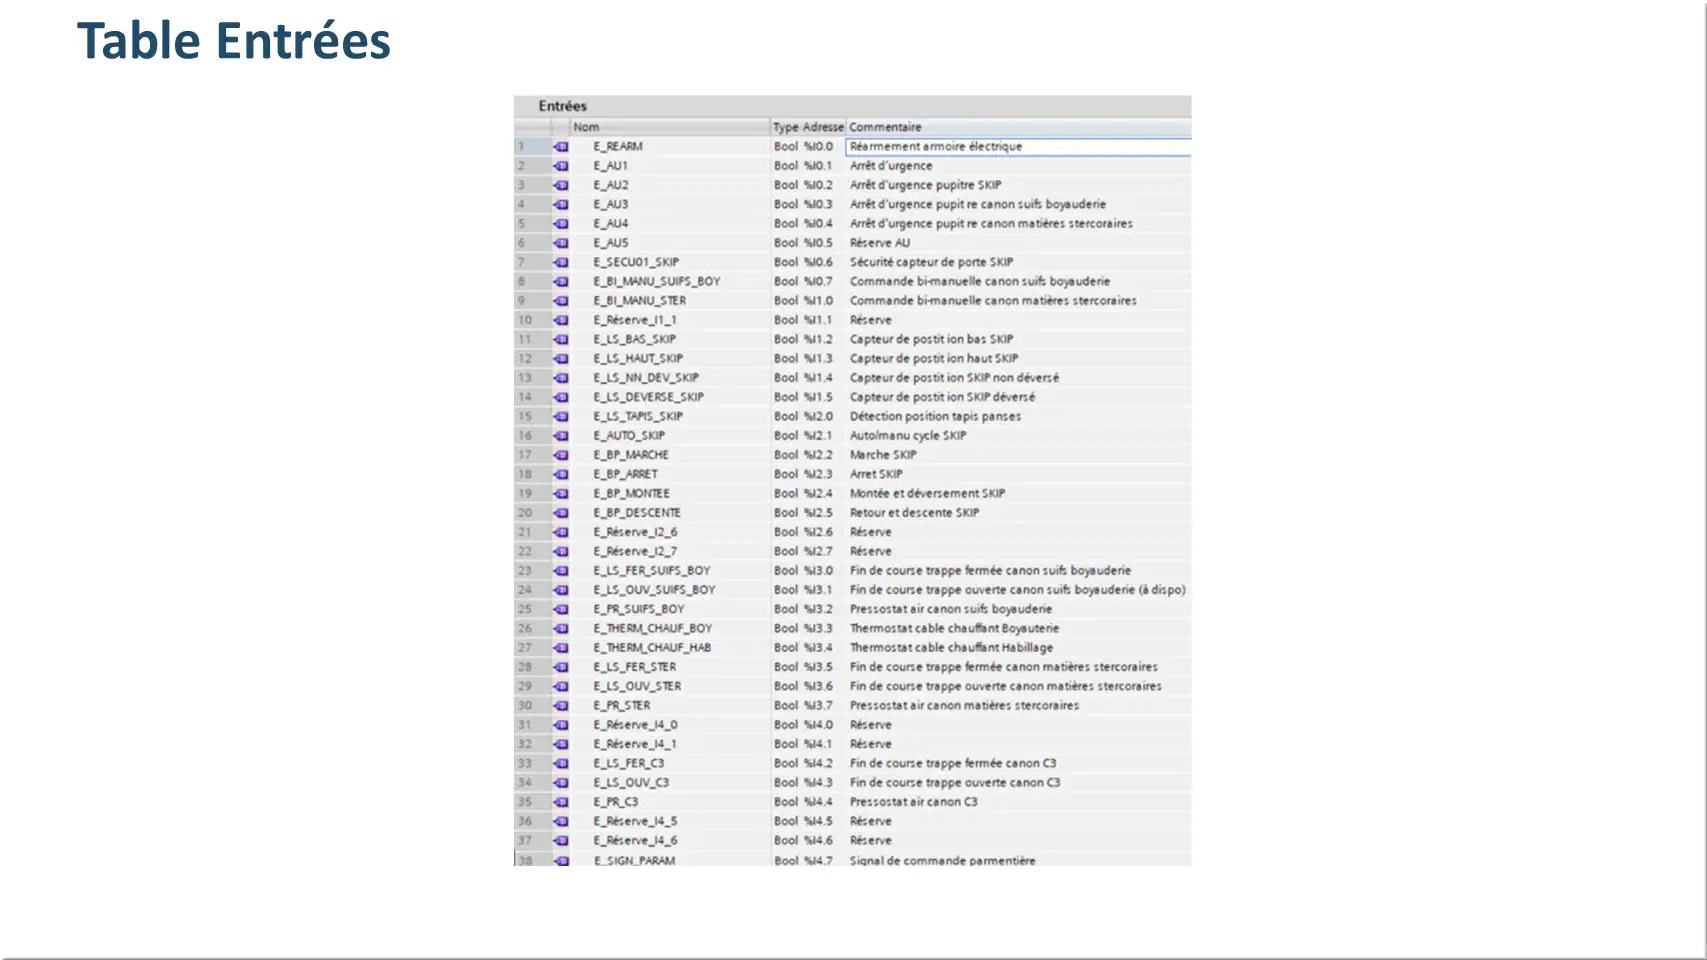
Task: Select the tag icon of E_Réserve_I1_1
Action: (561, 320)
